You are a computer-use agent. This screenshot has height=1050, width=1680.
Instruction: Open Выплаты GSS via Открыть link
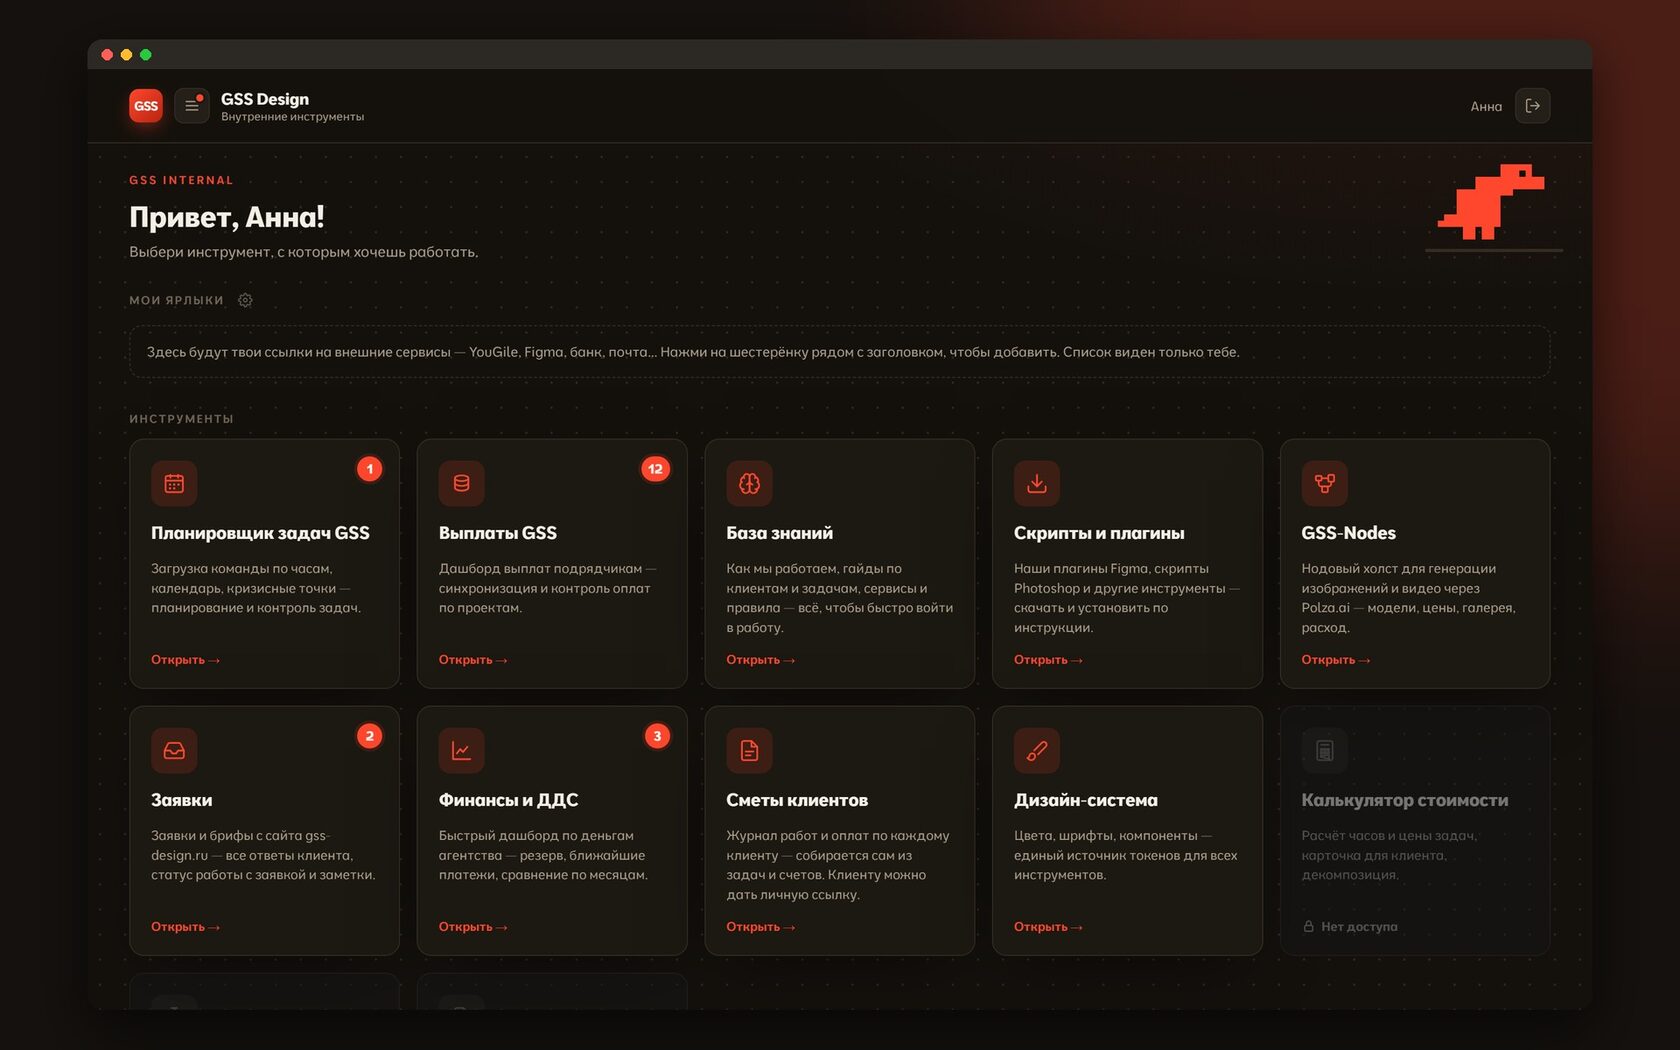pos(473,660)
